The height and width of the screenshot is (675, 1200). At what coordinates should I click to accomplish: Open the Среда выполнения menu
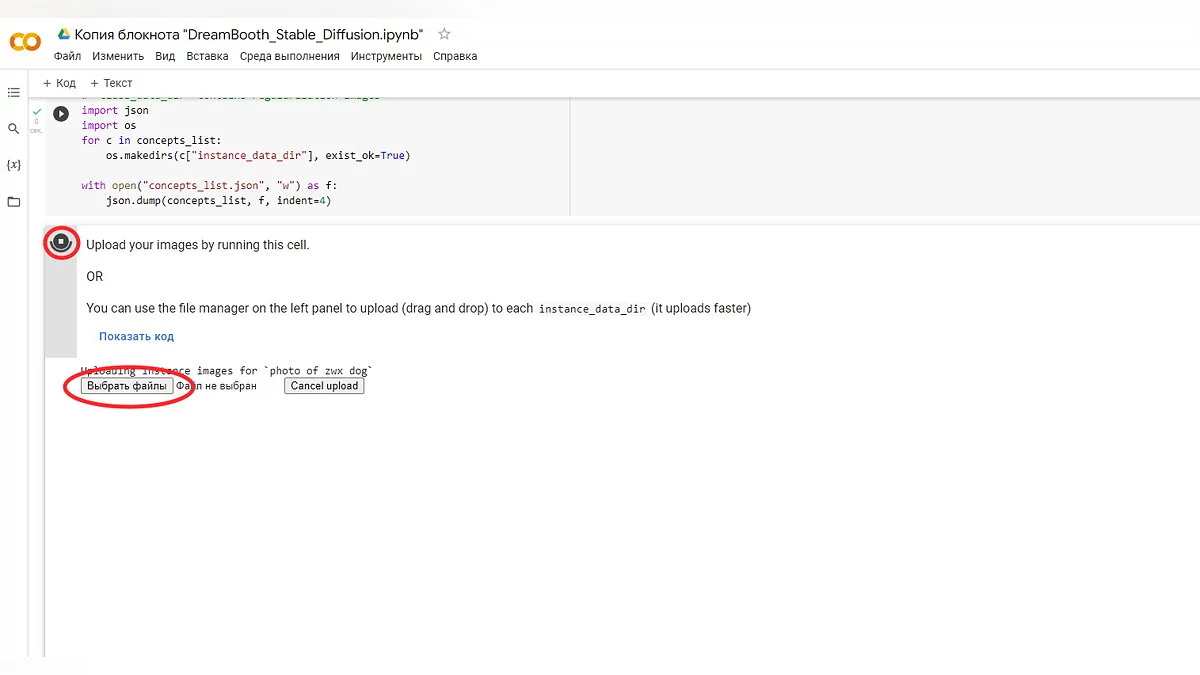coord(289,56)
